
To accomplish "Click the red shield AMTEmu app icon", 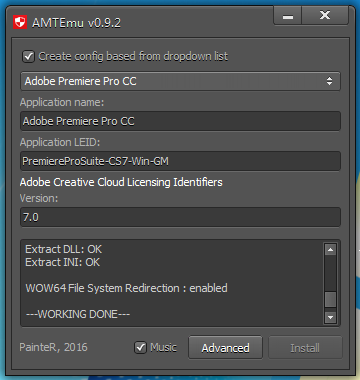I will pyautogui.click(x=20, y=23).
